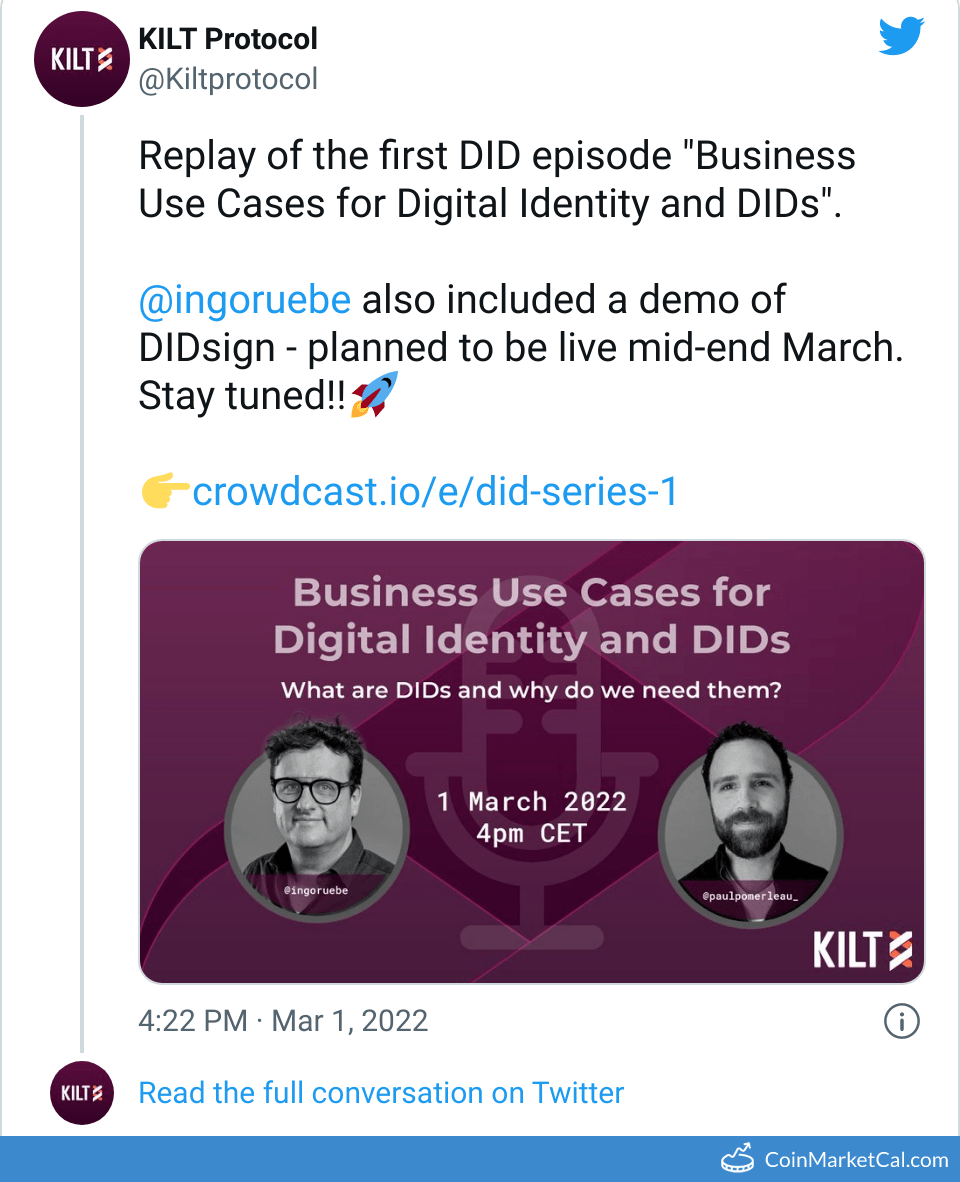
Task: Click the 1 March 2022 4pm CET text
Action: coord(531,817)
